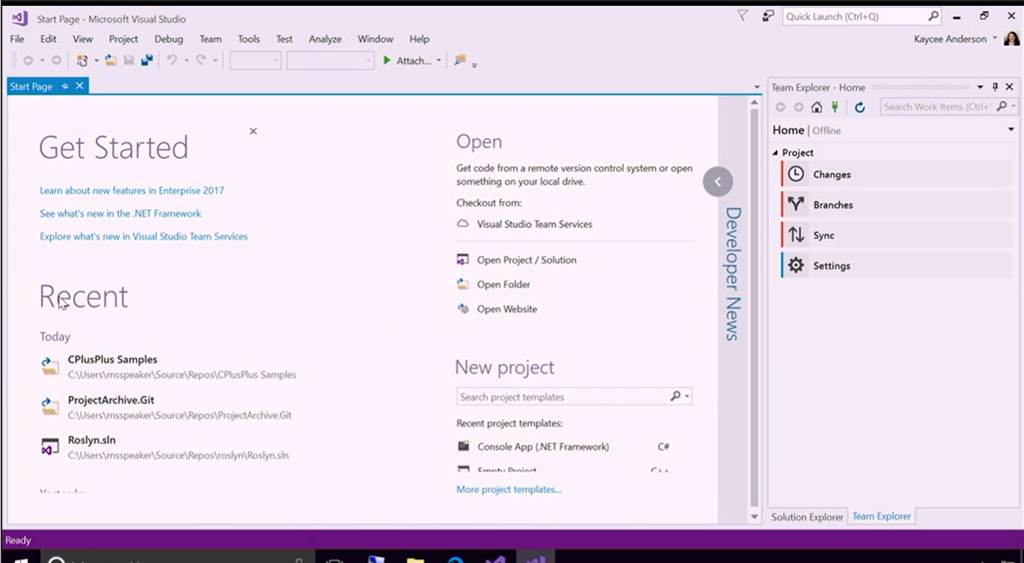This screenshot has height=563, width=1024.
Task: Toggle the pin on Team Explorer panel
Action: 994,87
